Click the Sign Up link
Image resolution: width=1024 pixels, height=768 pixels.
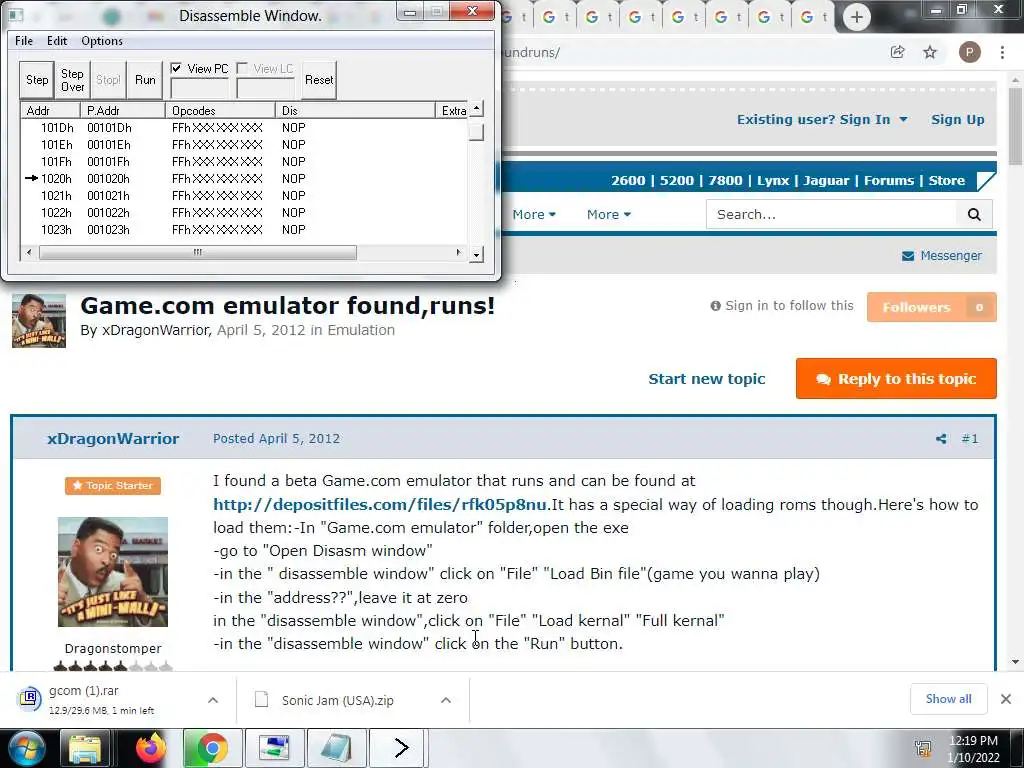click(957, 120)
